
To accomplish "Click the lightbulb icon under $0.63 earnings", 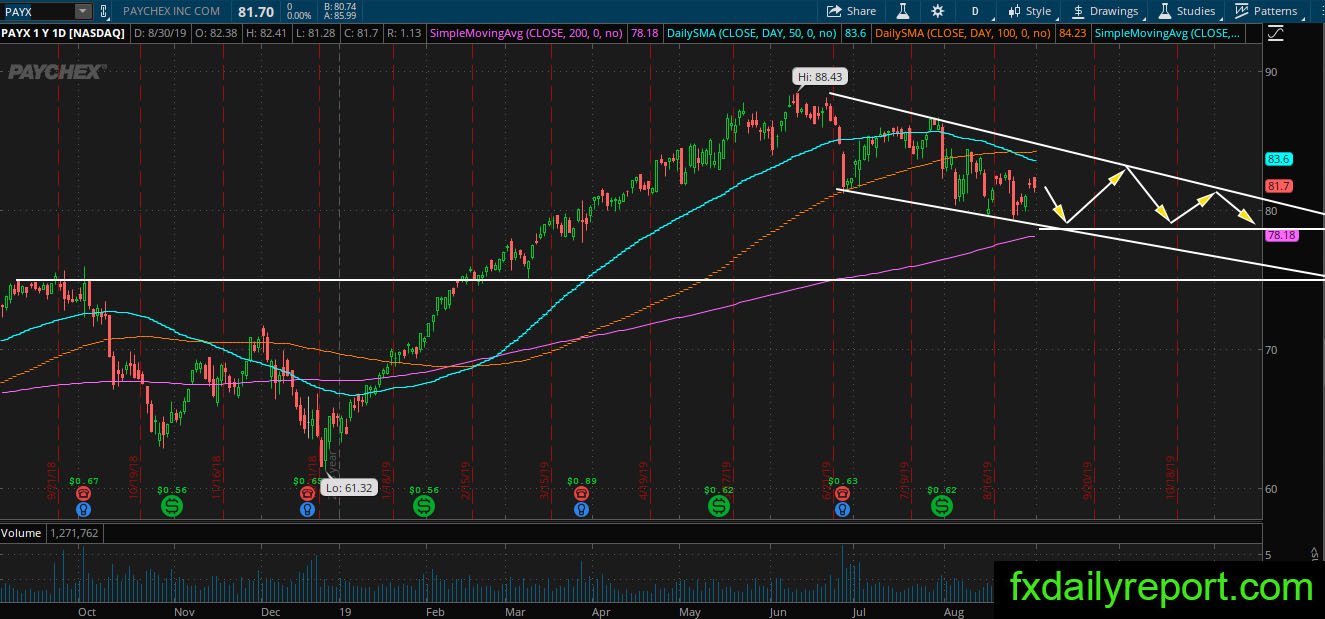I will 845,509.
